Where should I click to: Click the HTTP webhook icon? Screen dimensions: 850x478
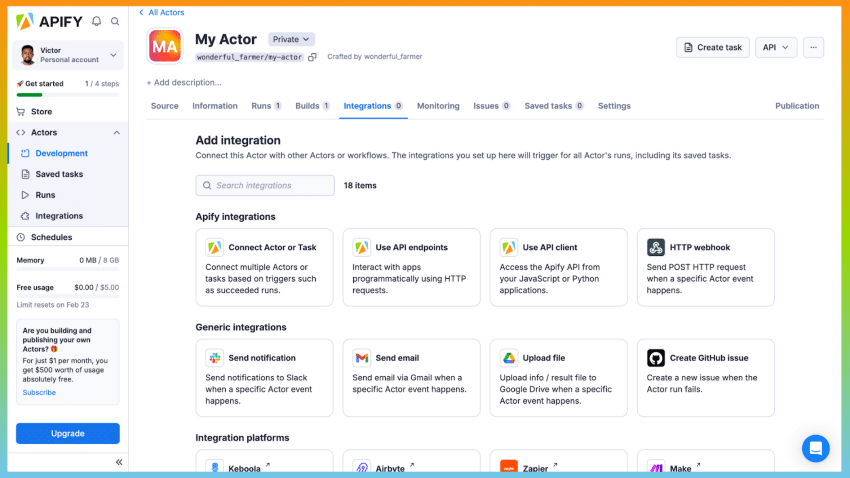click(655, 247)
